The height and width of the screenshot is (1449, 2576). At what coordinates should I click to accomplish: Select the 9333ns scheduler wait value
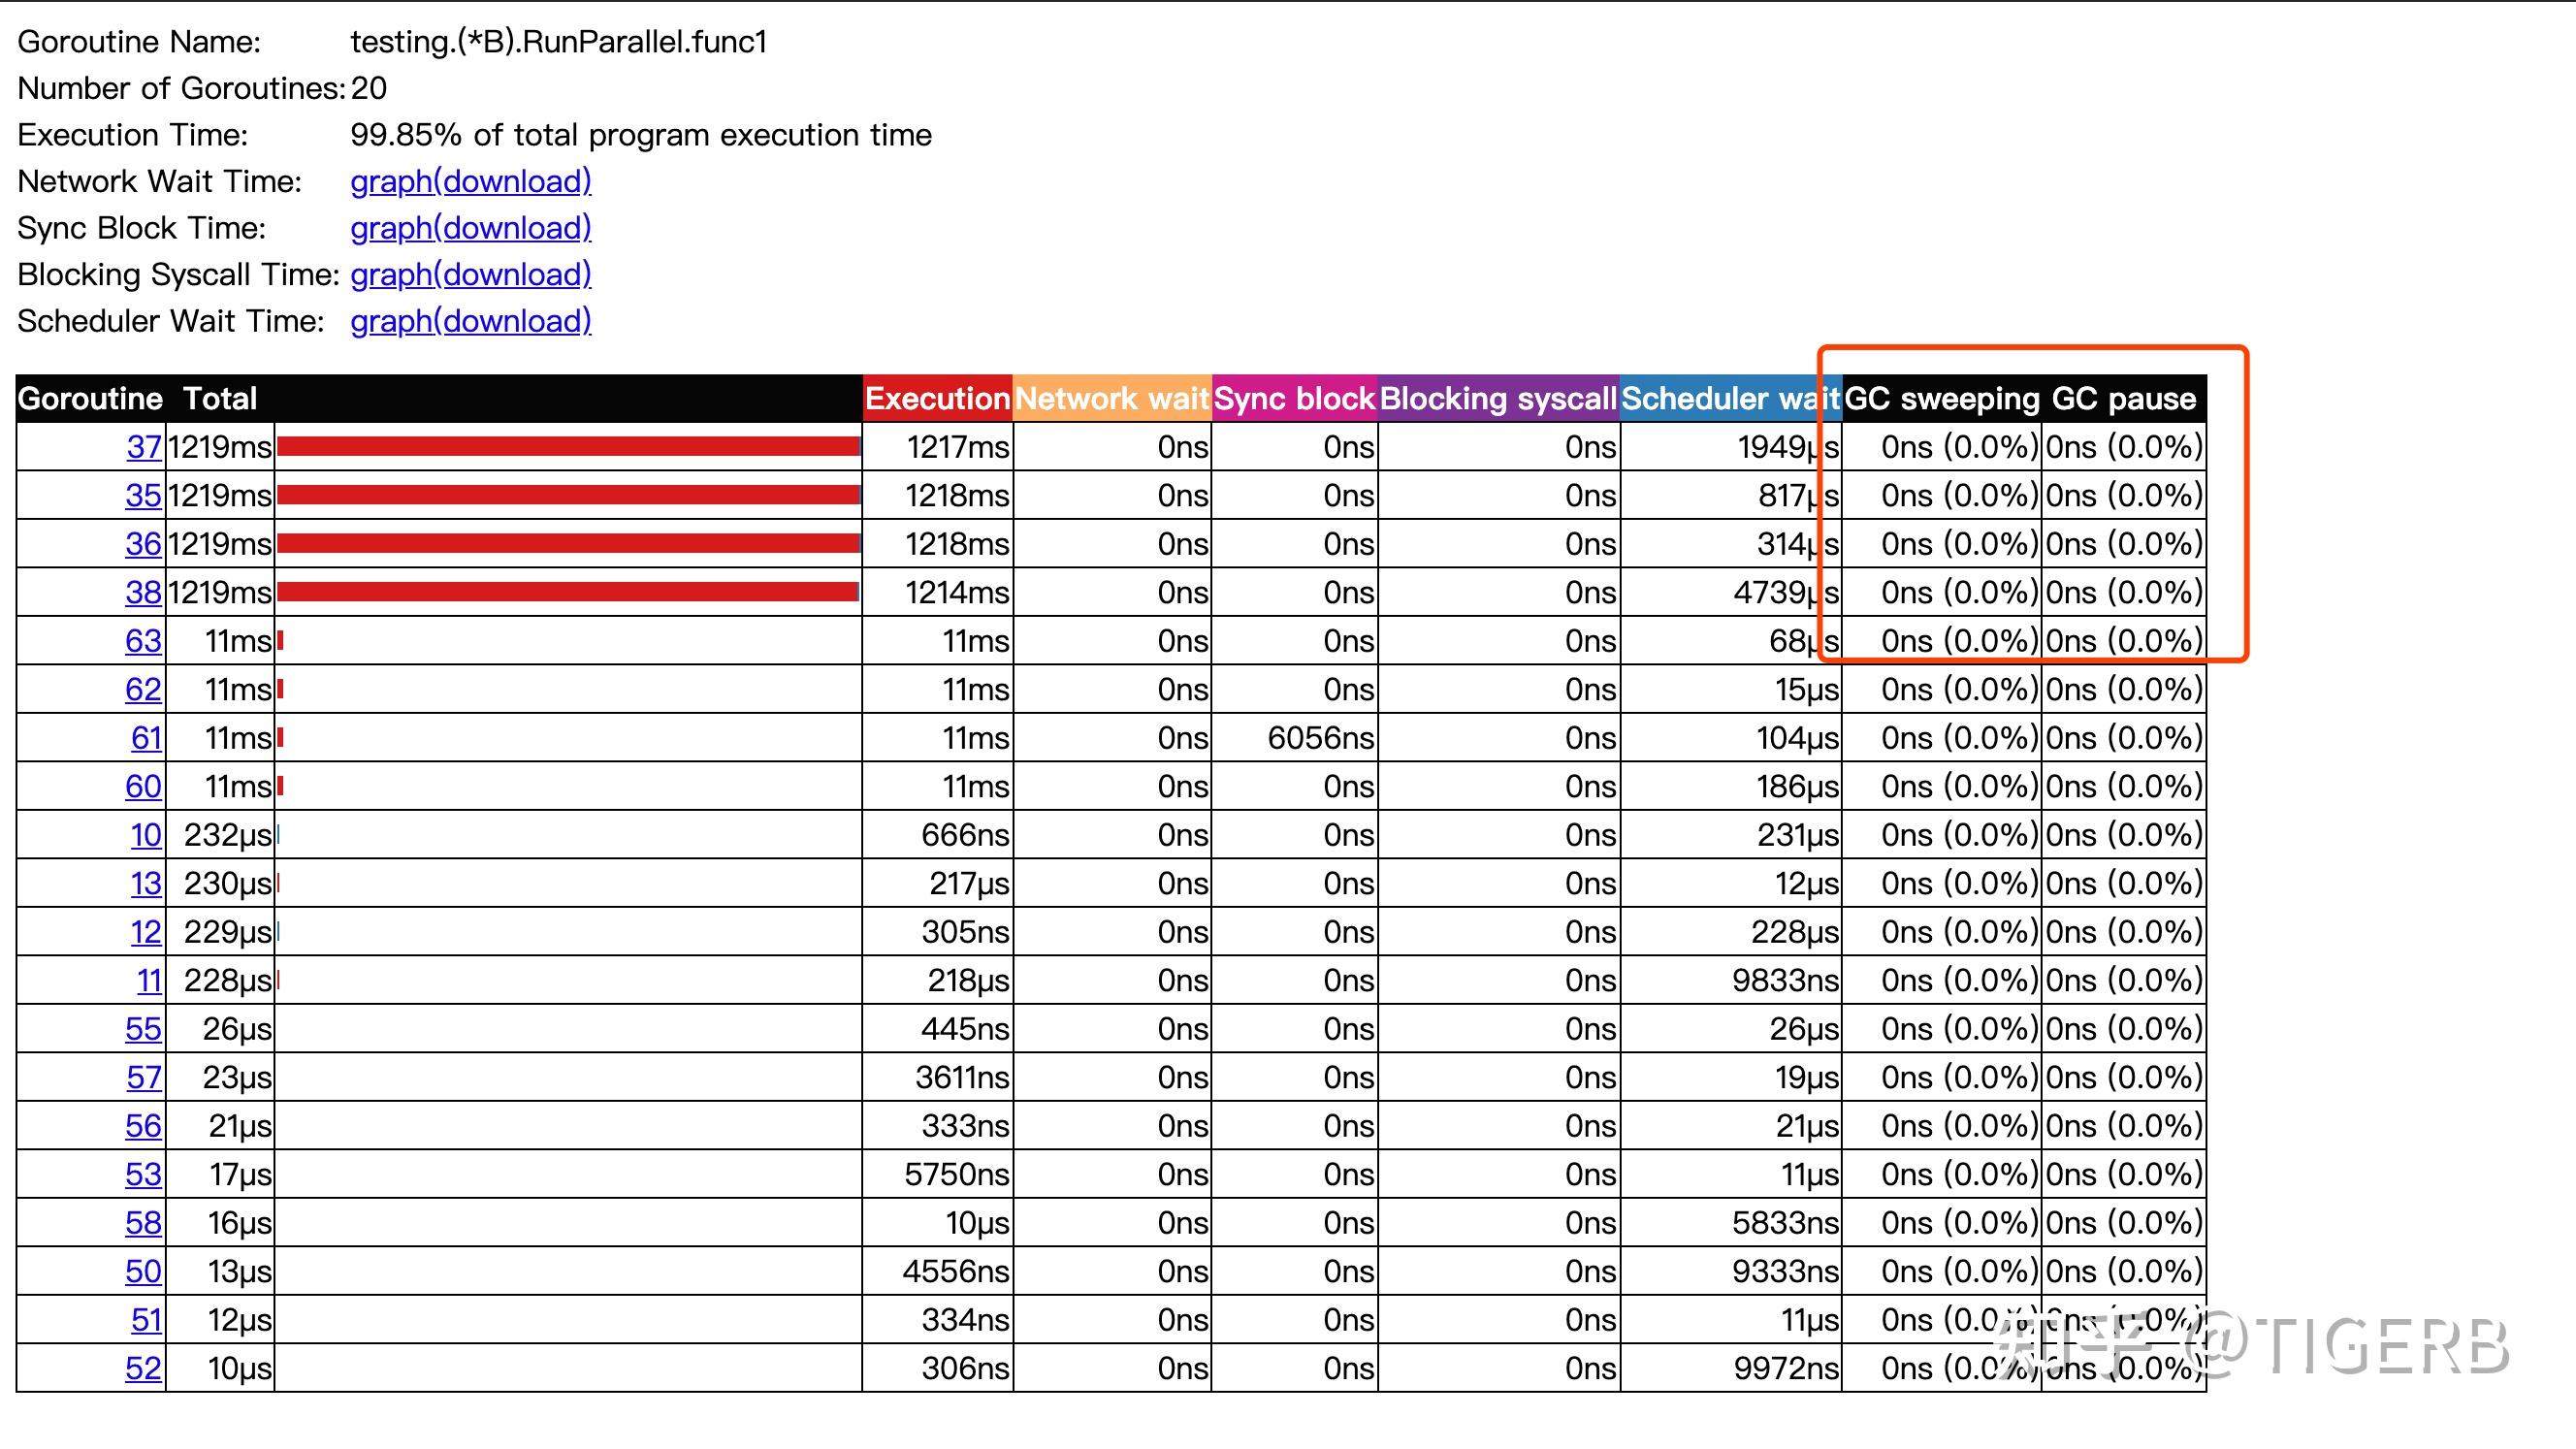pyautogui.click(x=1785, y=1272)
